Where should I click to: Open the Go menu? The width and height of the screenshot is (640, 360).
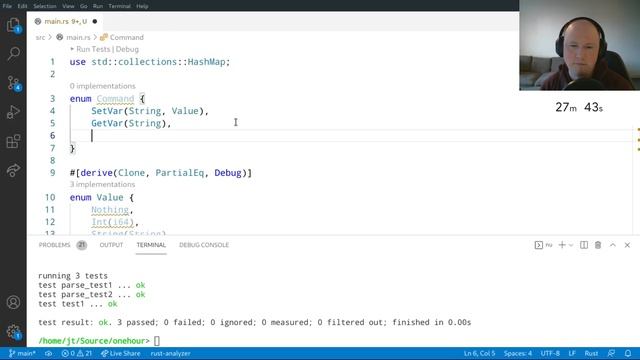84,6
